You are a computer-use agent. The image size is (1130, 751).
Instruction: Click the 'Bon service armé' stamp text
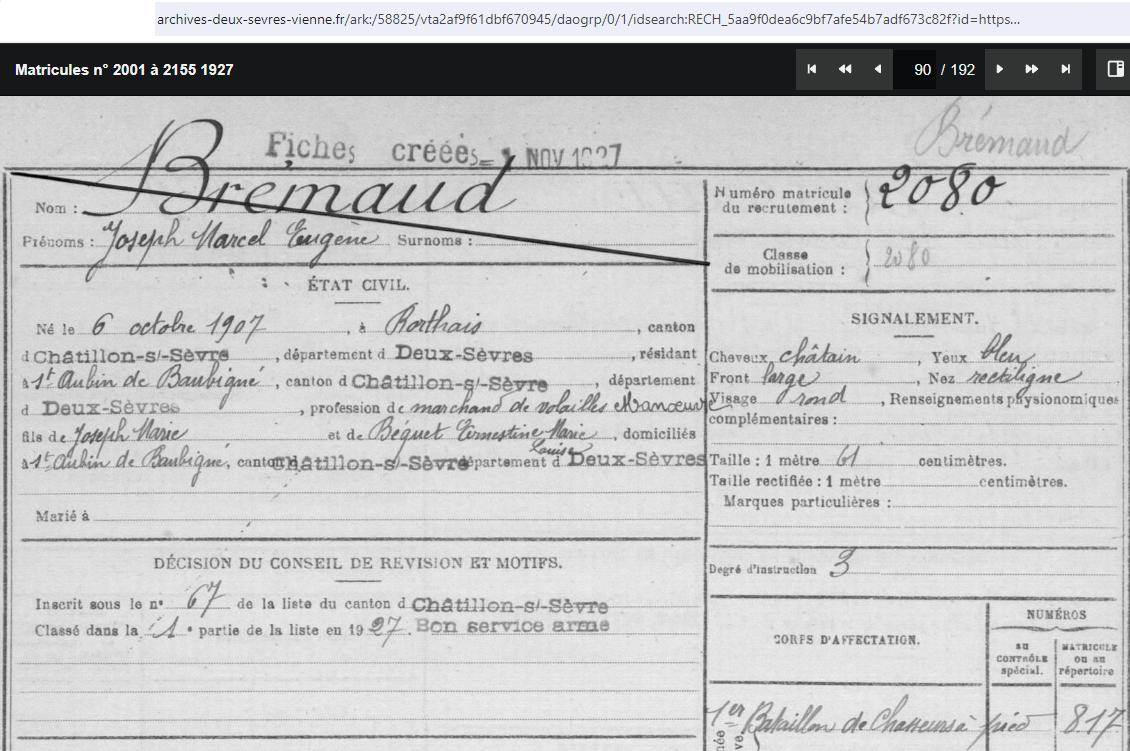click(512, 626)
